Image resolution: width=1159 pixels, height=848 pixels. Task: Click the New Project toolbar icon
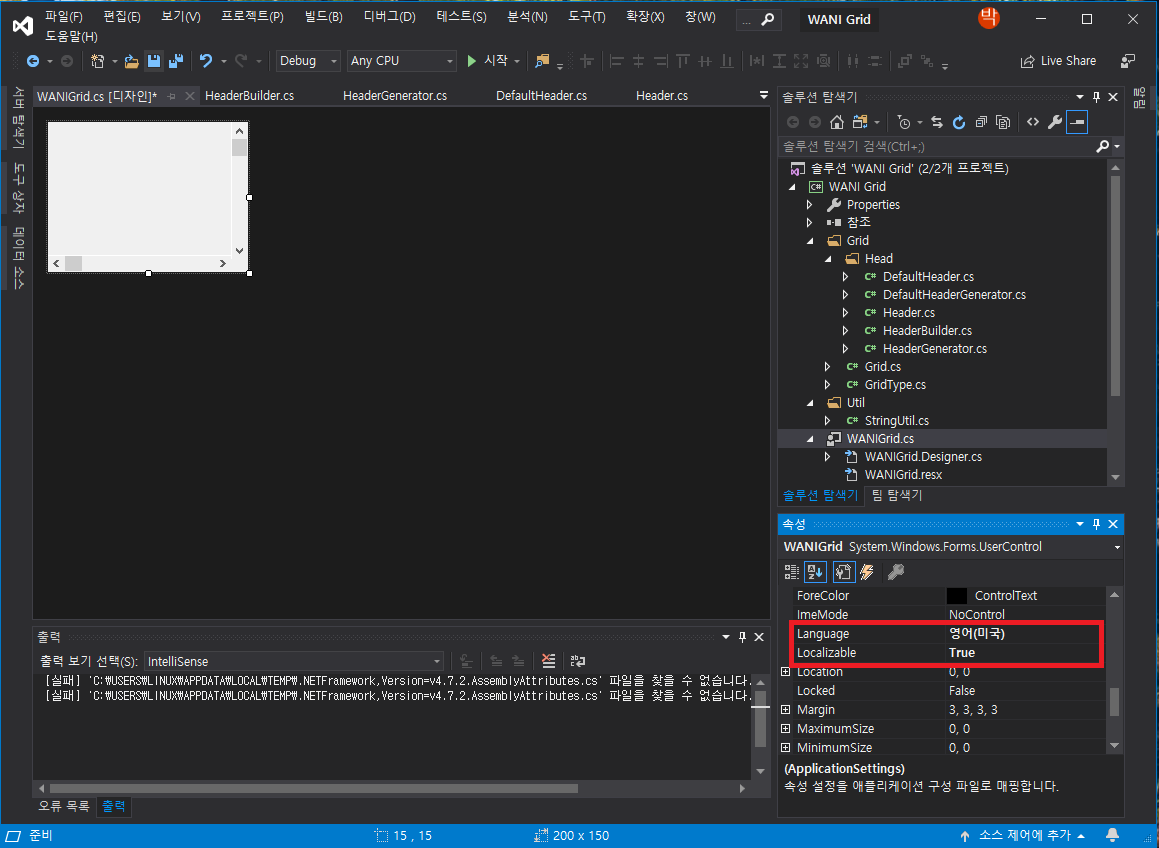click(x=98, y=61)
